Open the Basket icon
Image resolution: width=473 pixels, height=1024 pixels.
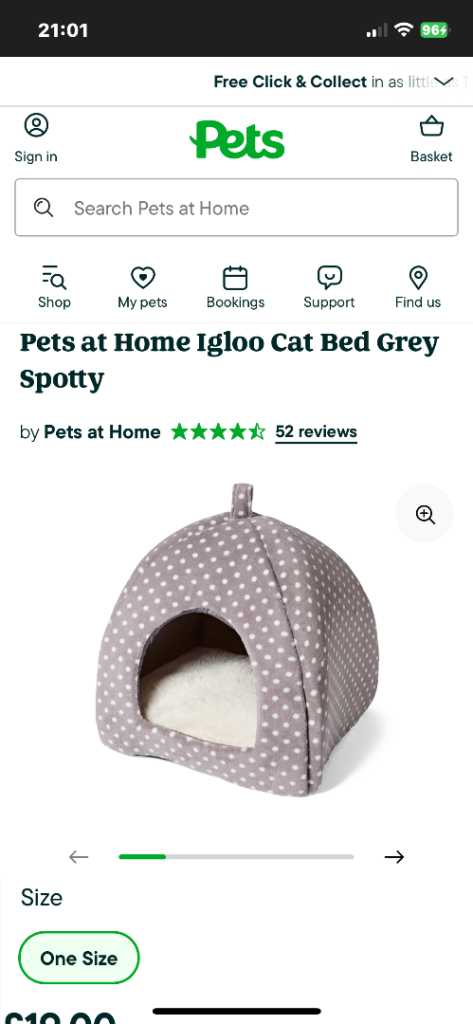[431, 125]
